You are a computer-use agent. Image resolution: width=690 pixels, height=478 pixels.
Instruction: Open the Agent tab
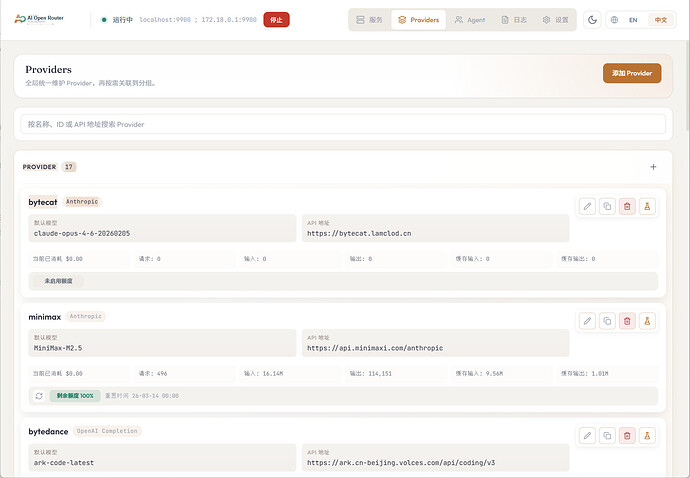point(470,20)
